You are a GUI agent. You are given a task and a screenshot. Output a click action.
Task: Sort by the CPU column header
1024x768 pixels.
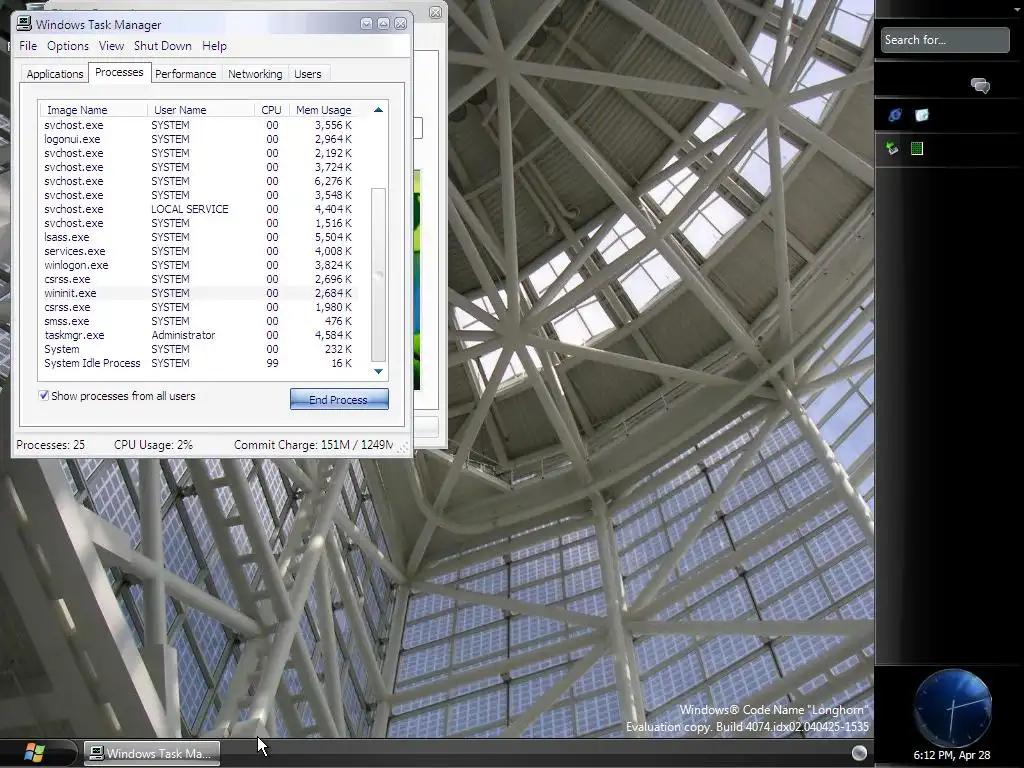point(271,110)
